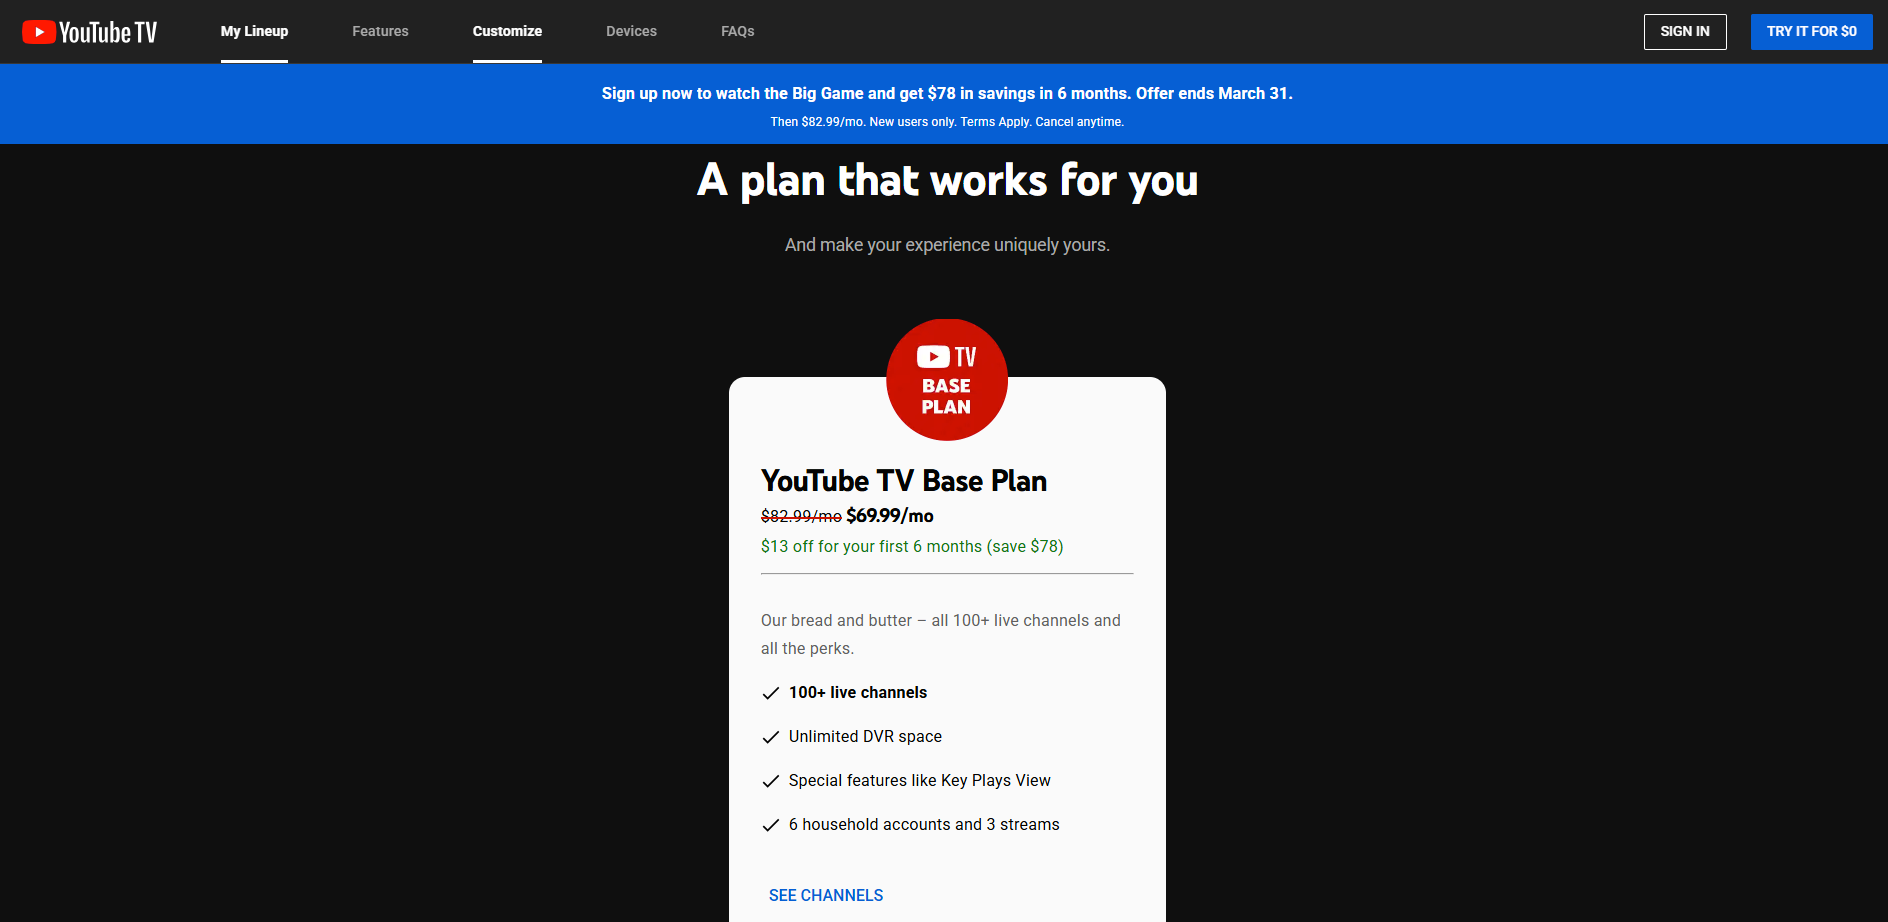Click '6 household accounts and 3 streams'

[x=924, y=824]
